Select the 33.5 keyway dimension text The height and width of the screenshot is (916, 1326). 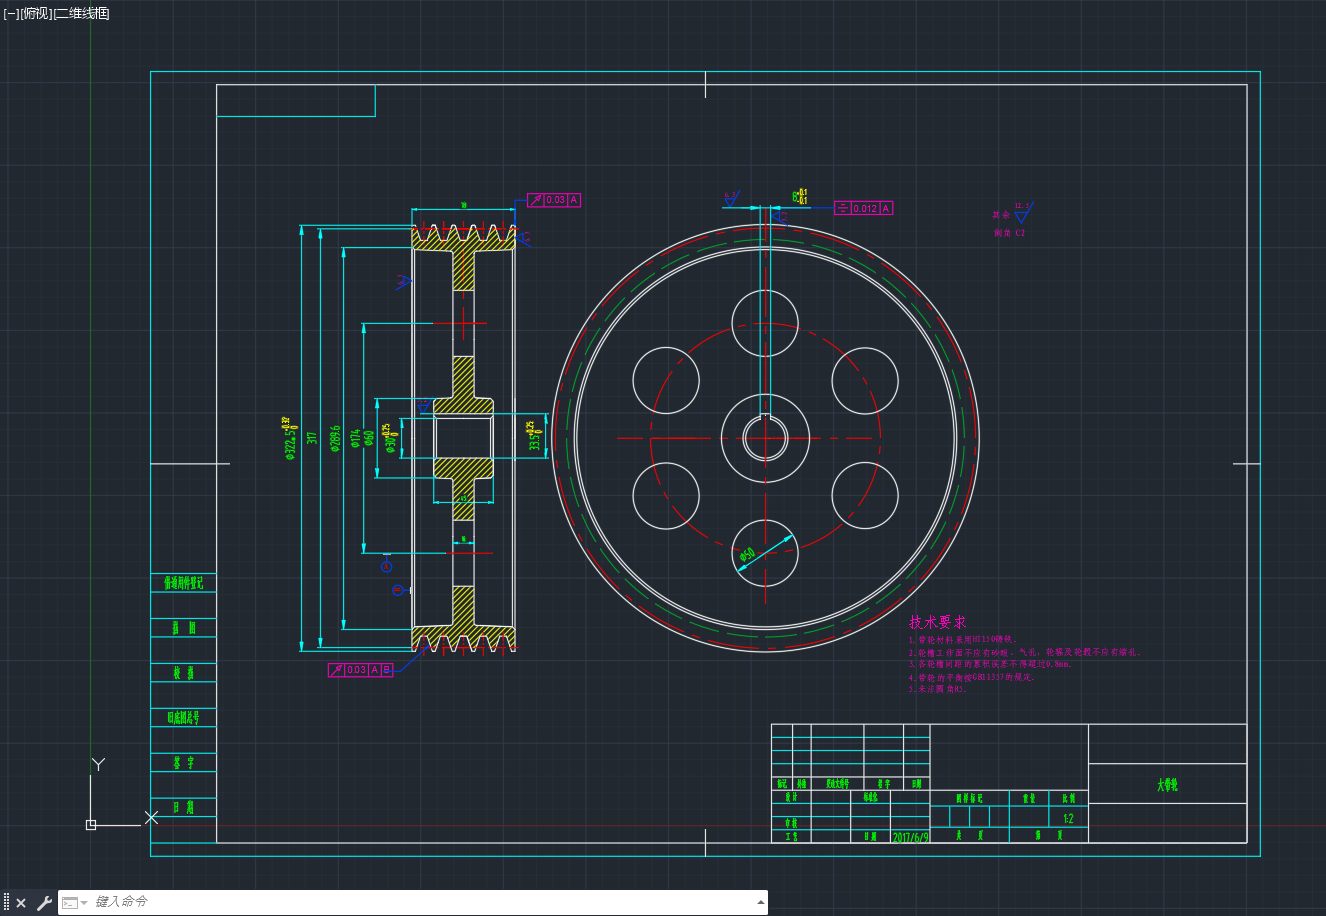[535, 437]
